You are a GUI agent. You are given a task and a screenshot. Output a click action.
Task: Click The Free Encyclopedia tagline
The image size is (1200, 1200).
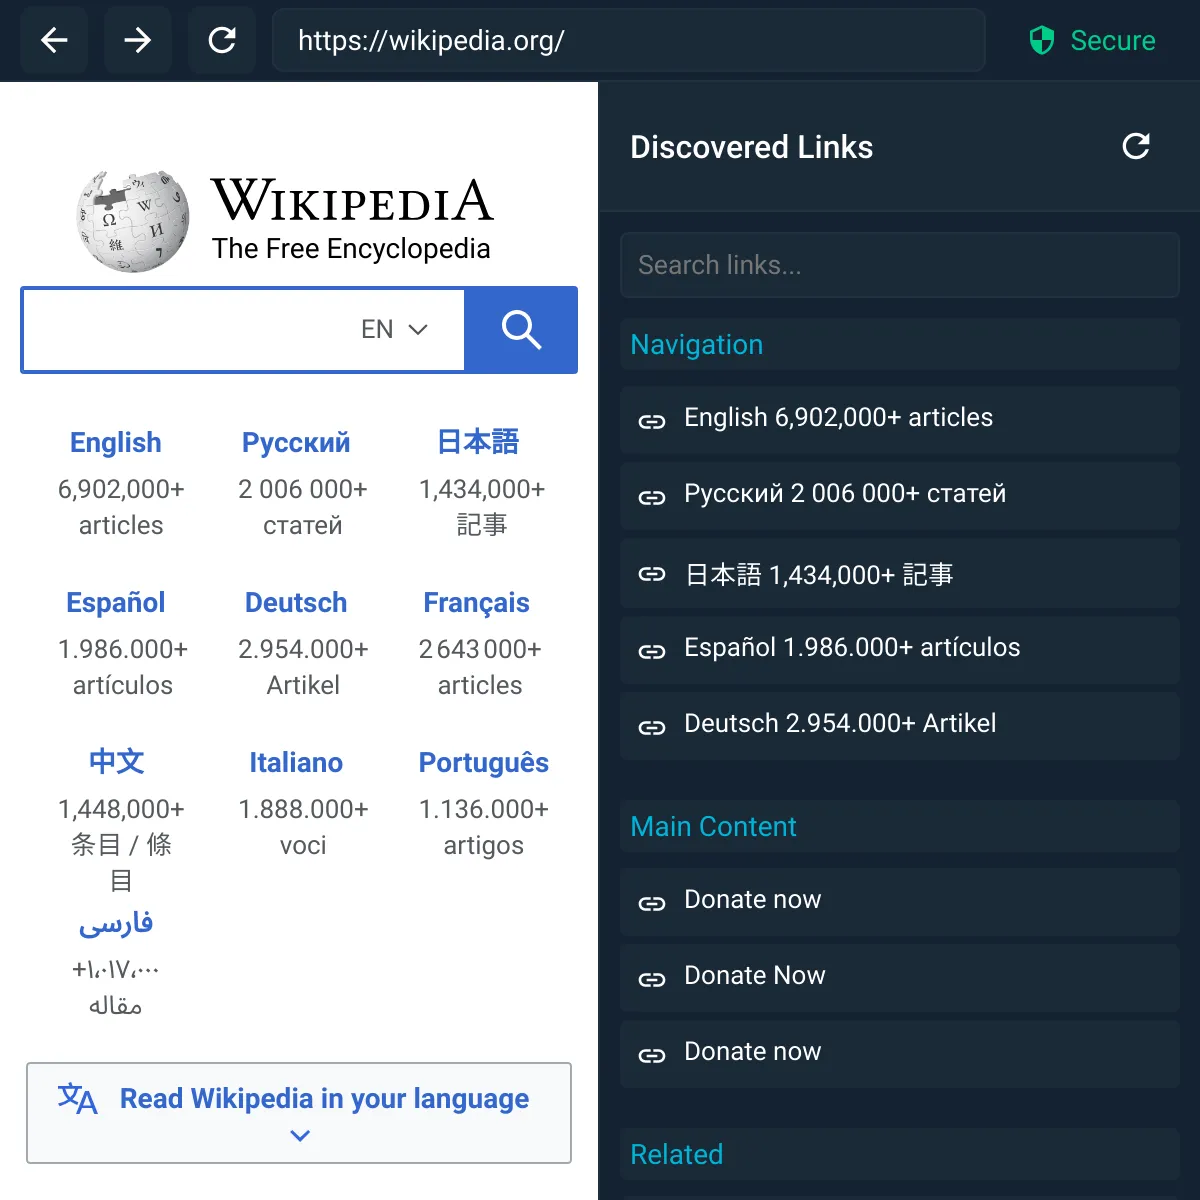(x=351, y=249)
